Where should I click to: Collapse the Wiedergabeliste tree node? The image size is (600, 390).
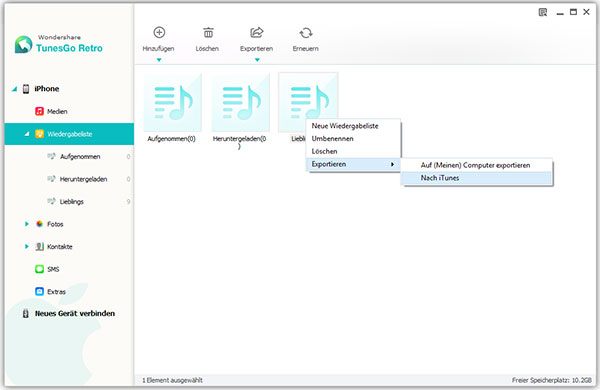[x=27, y=134]
